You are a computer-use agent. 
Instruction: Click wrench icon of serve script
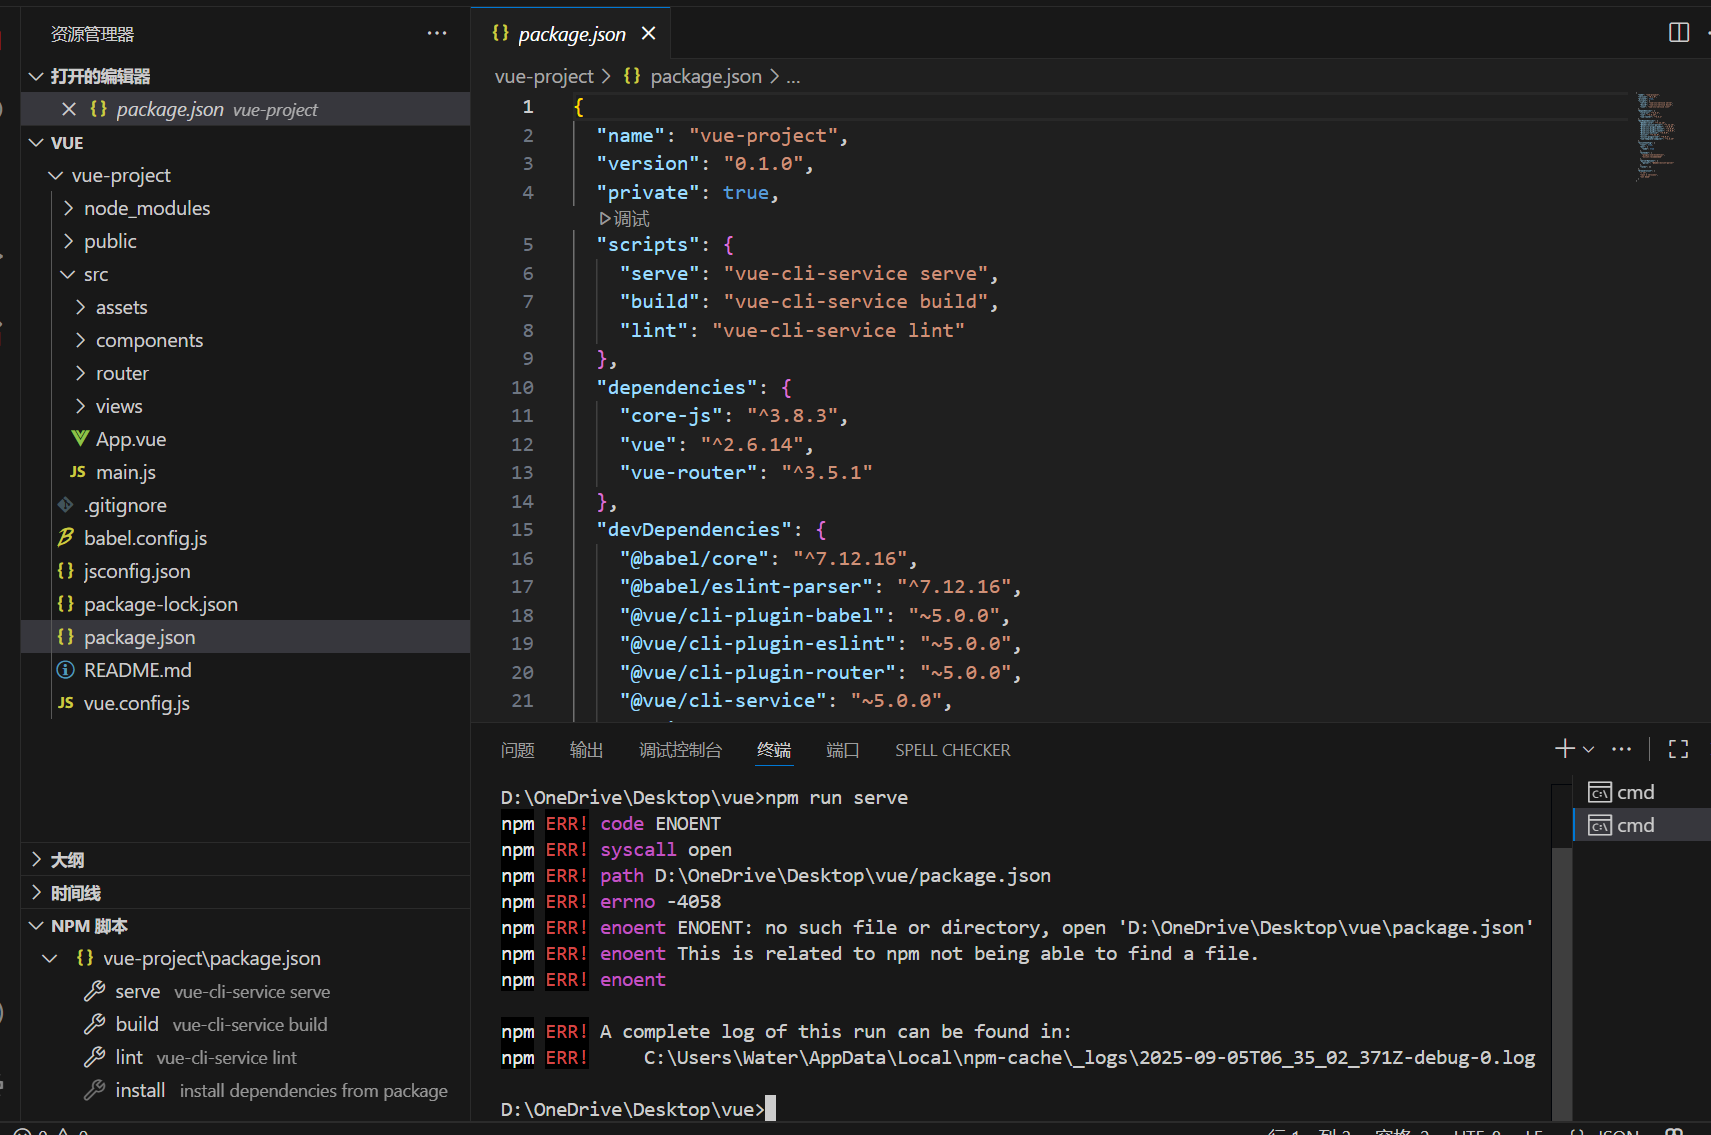95,991
